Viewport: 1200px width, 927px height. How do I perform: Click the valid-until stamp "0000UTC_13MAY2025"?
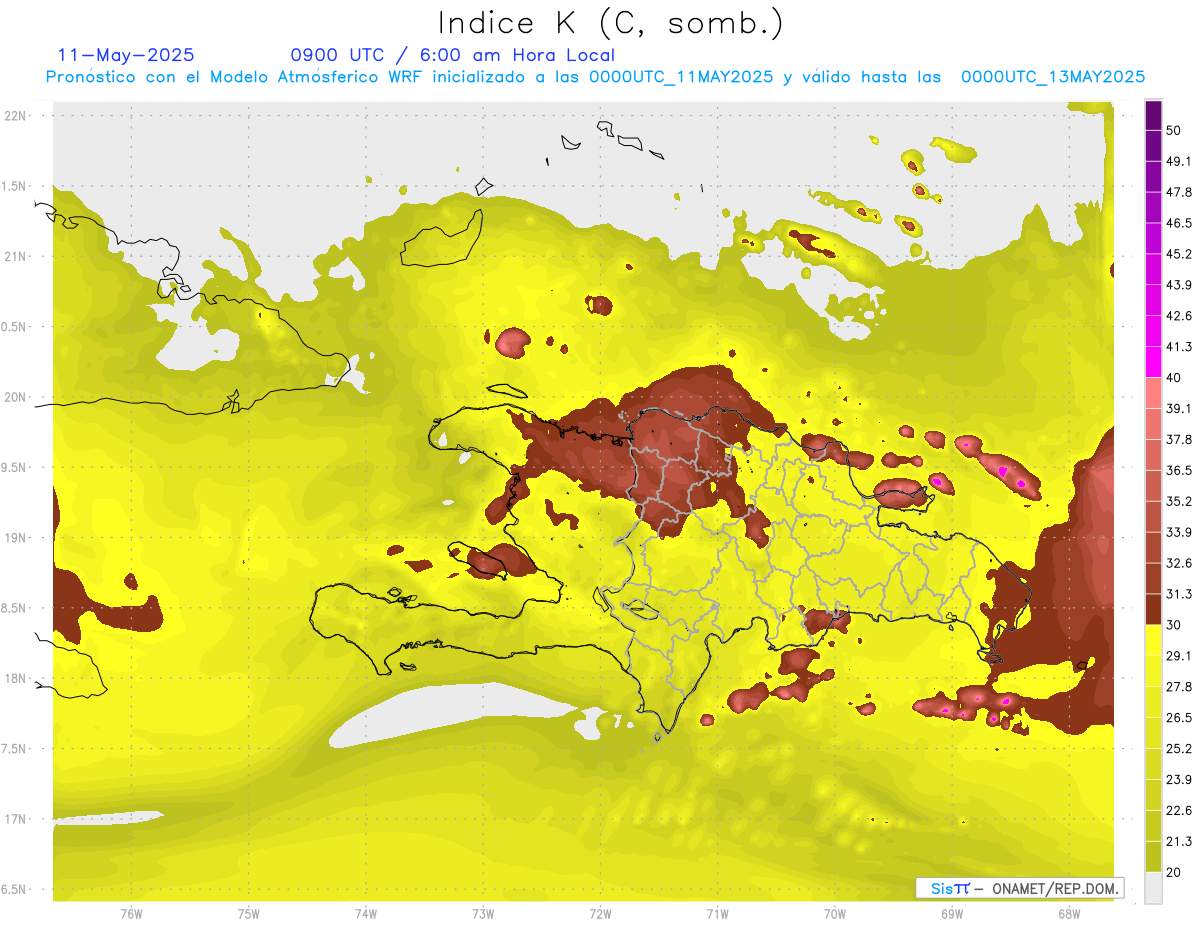(1053, 77)
